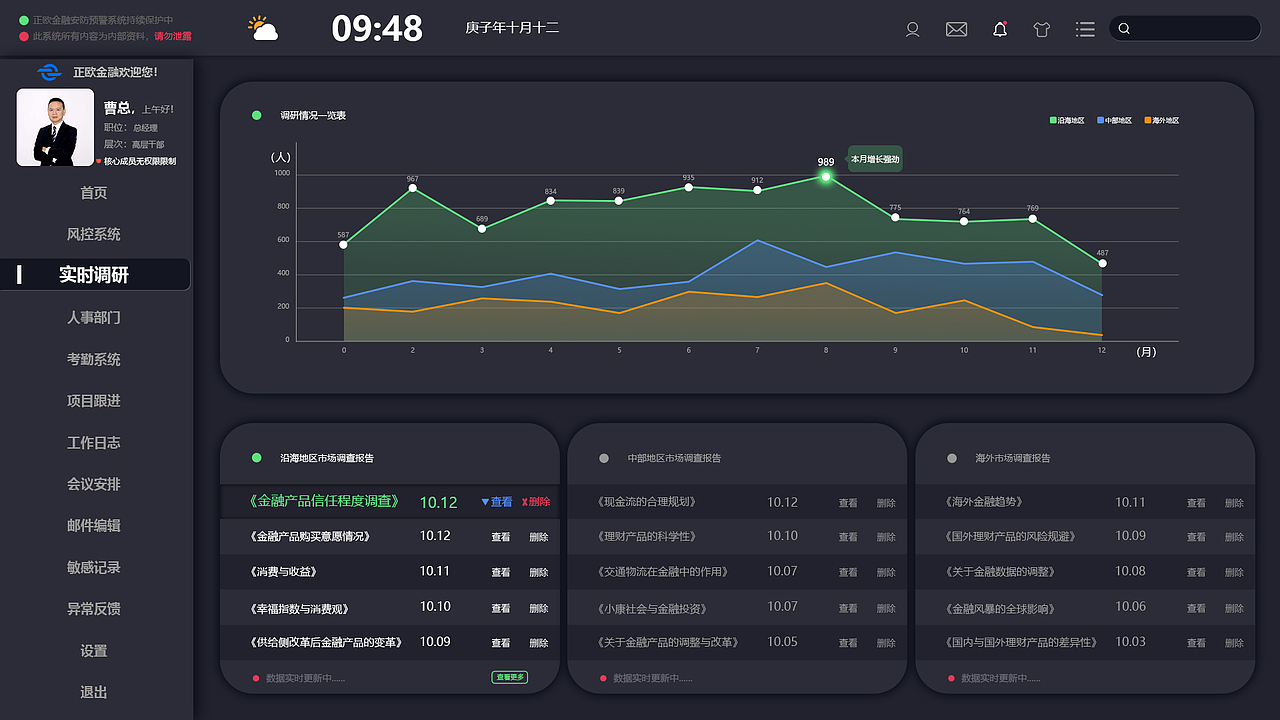Open 风控系统 in the sidebar

(94, 234)
